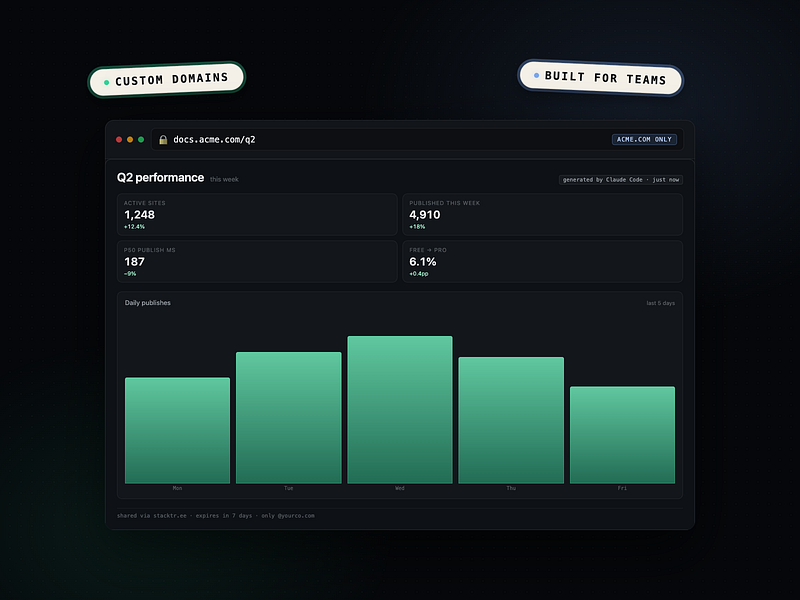
Task: Click the red window dot
Action: click(119, 140)
